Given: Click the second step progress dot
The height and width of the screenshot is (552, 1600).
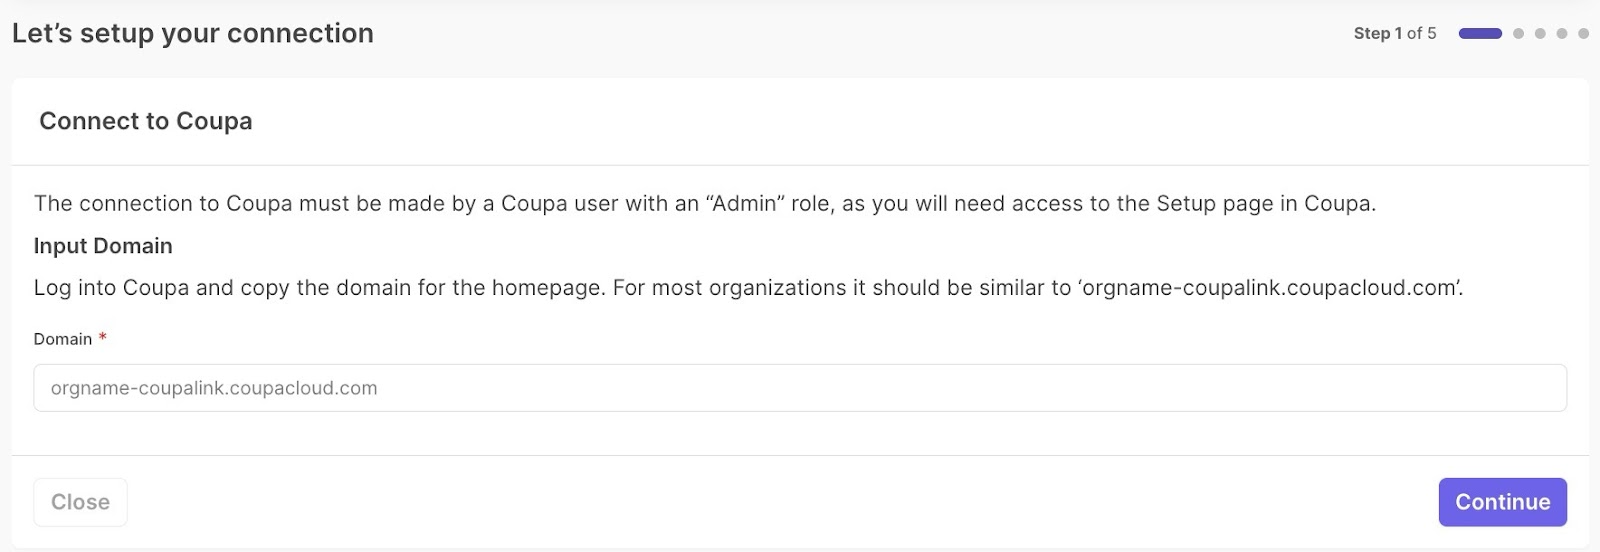Looking at the screenshot, I should pyautogui.click(x=1518, y=33).
